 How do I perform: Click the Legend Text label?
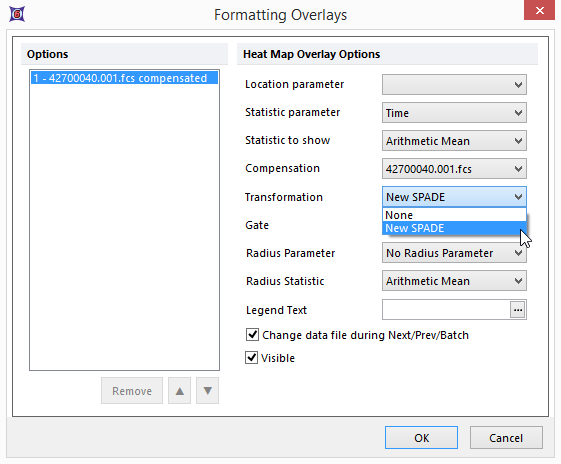point(276,310)
